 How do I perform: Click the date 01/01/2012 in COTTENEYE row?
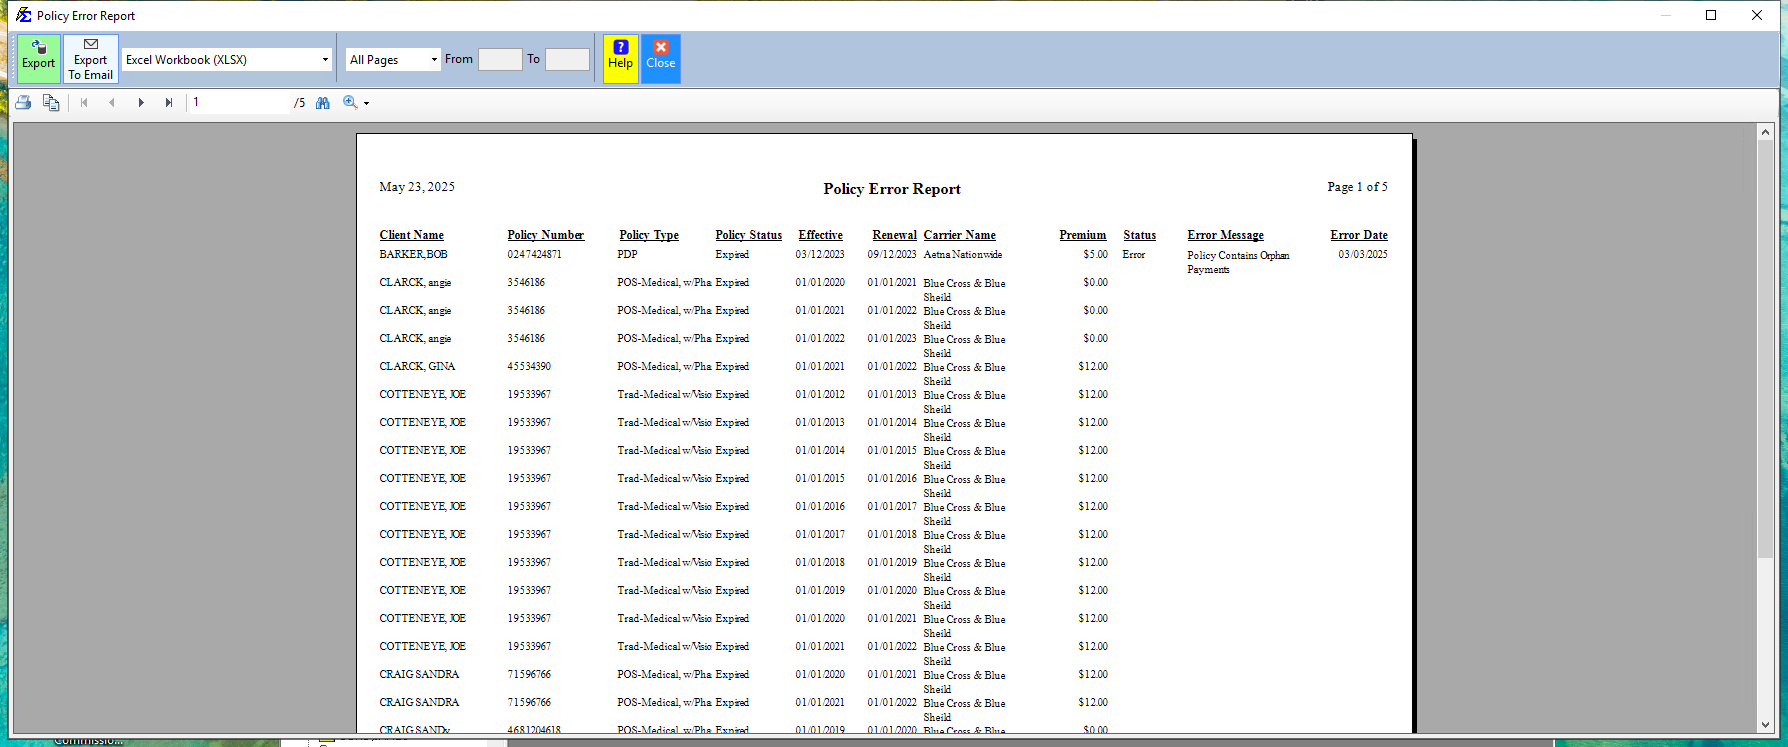pos(820,395)
